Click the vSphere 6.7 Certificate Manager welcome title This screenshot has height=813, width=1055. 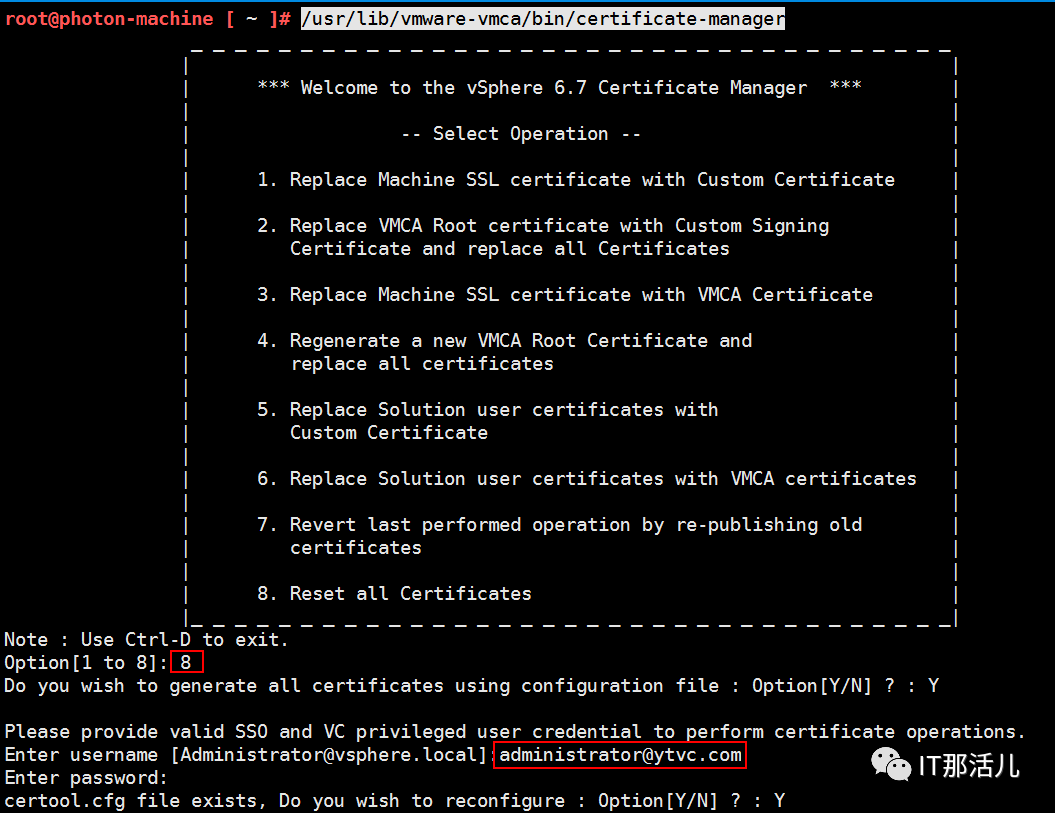pos(560,87)
